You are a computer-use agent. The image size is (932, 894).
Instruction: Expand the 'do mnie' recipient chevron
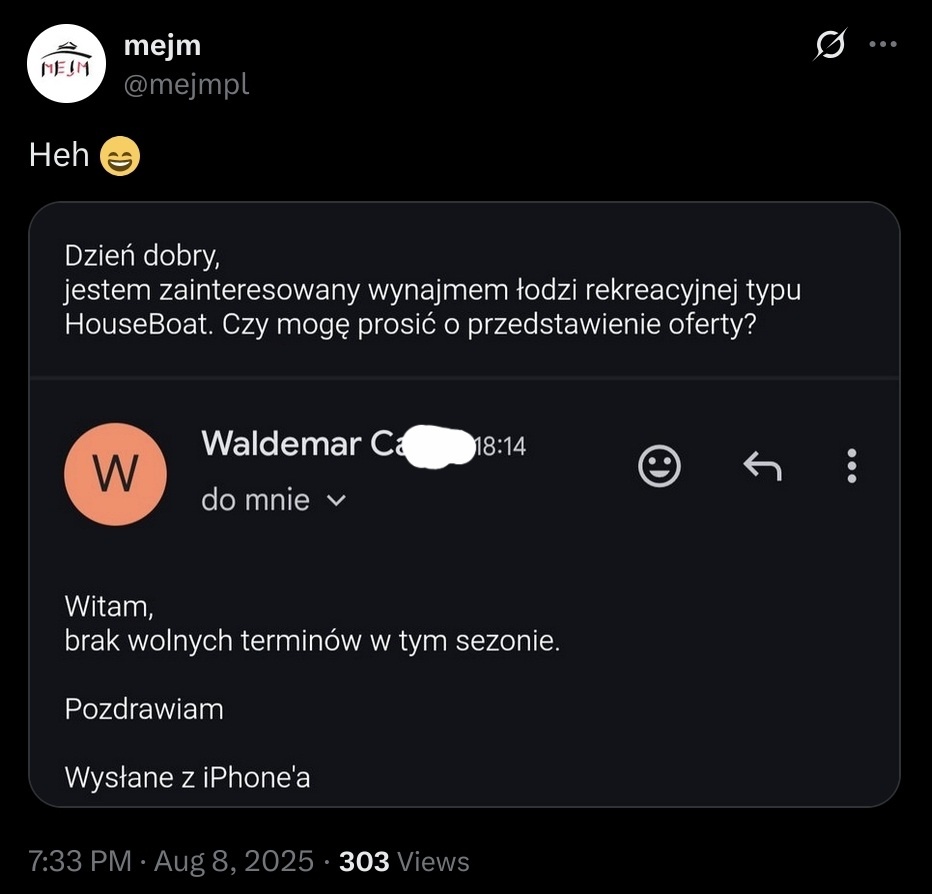click(x=336, y=500)
